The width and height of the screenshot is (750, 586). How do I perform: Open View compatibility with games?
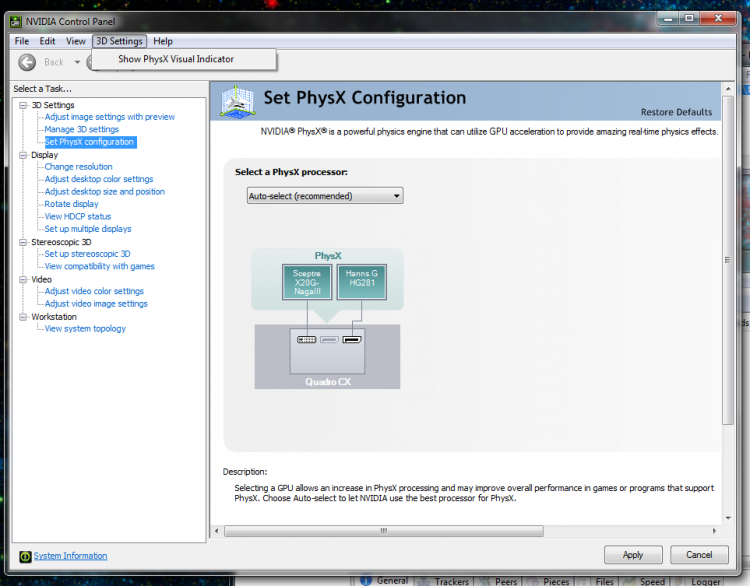pos(99,266)
